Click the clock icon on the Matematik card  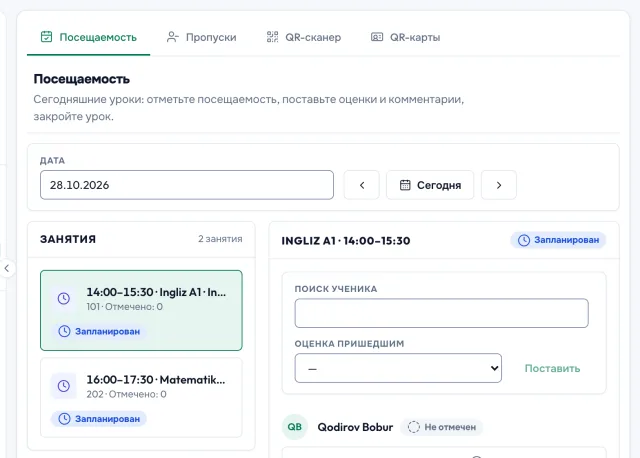coord(64,386)
